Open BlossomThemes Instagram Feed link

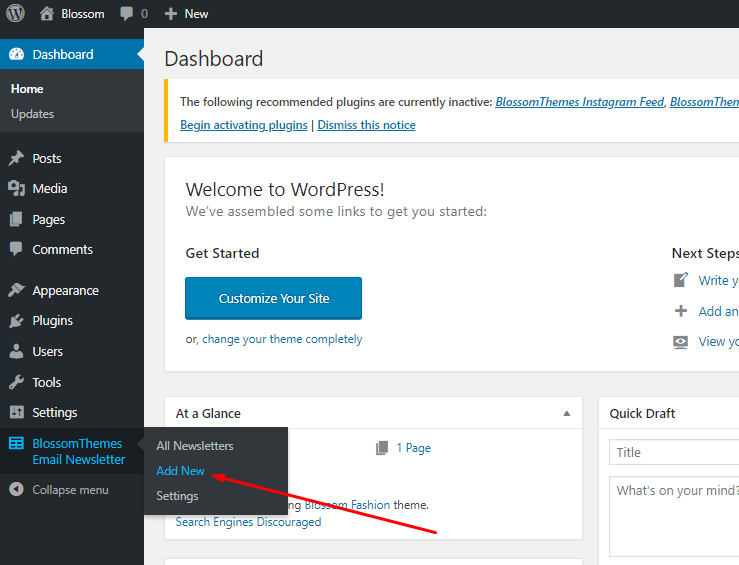pyautogui.click(x=579, y=102)
